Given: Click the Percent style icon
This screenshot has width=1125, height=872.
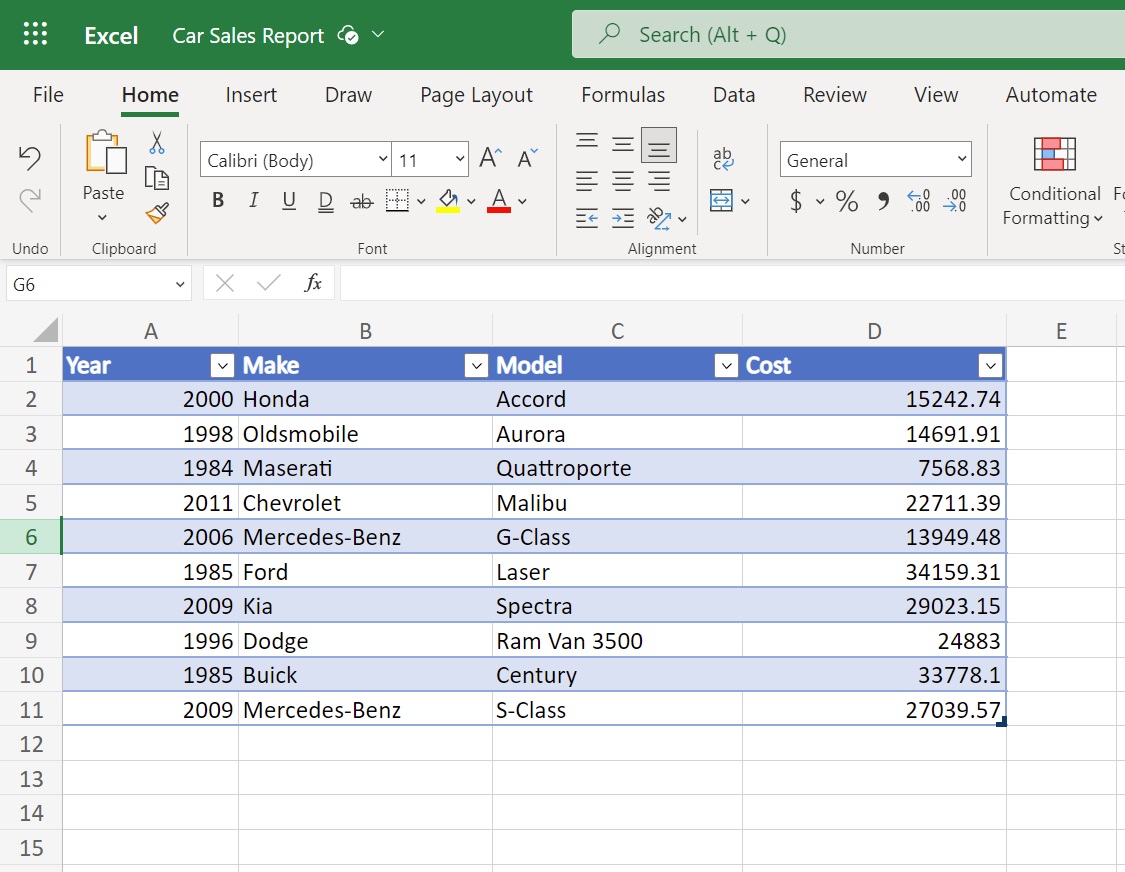Looking at the screenshot, I should click(846, 202).
